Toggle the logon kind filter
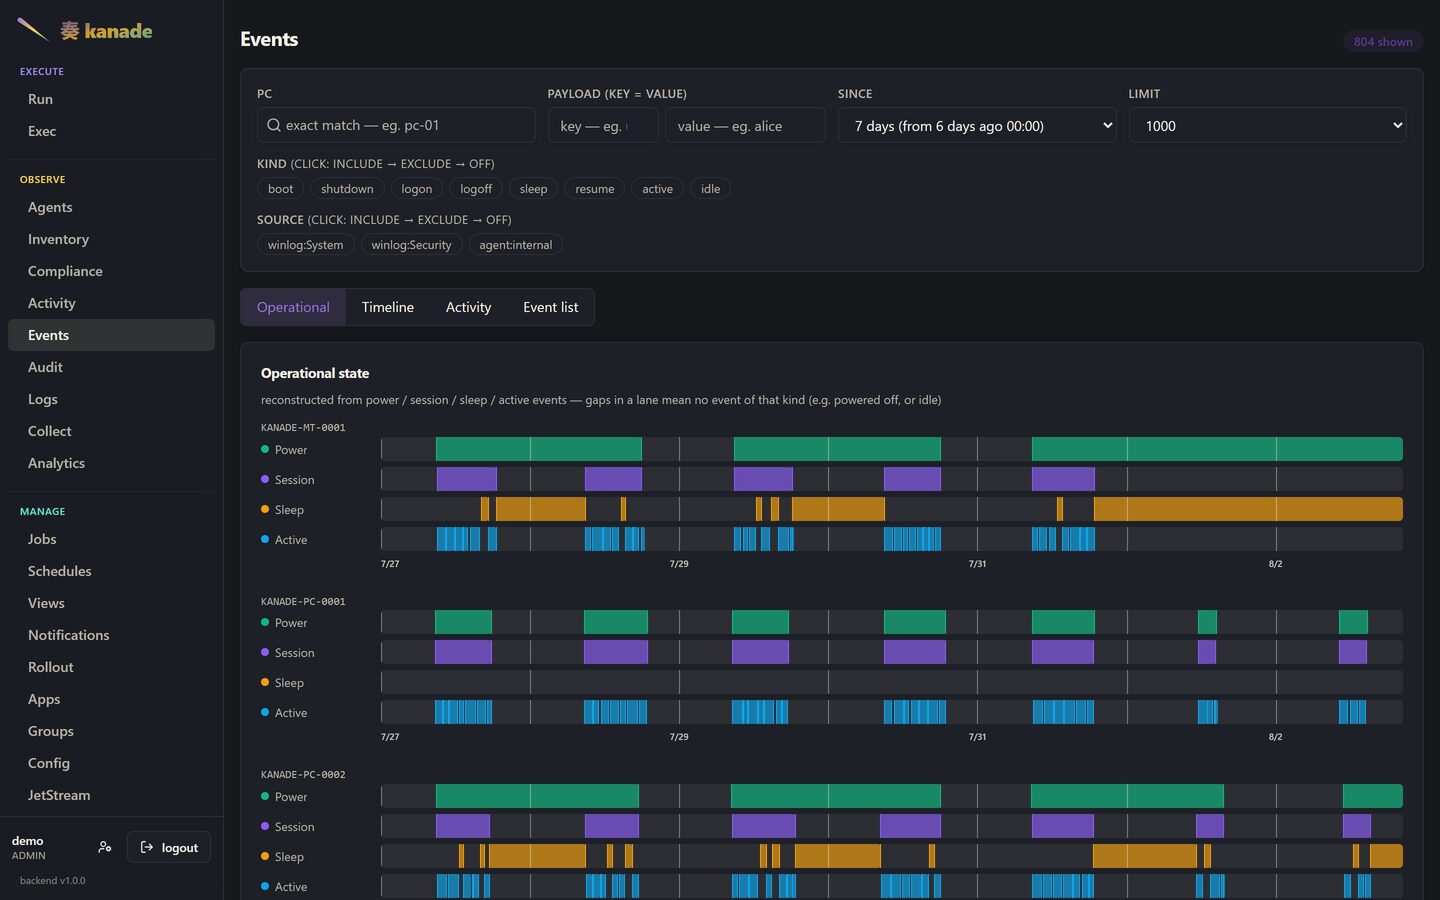Viewport: 1440px width, 900px height. point(417,189)
